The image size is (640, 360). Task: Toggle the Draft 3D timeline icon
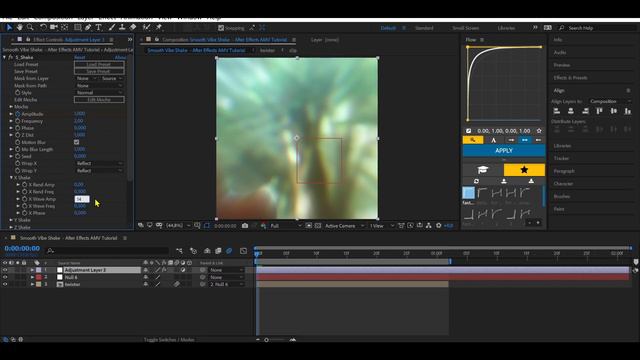(x=193, y=251)
